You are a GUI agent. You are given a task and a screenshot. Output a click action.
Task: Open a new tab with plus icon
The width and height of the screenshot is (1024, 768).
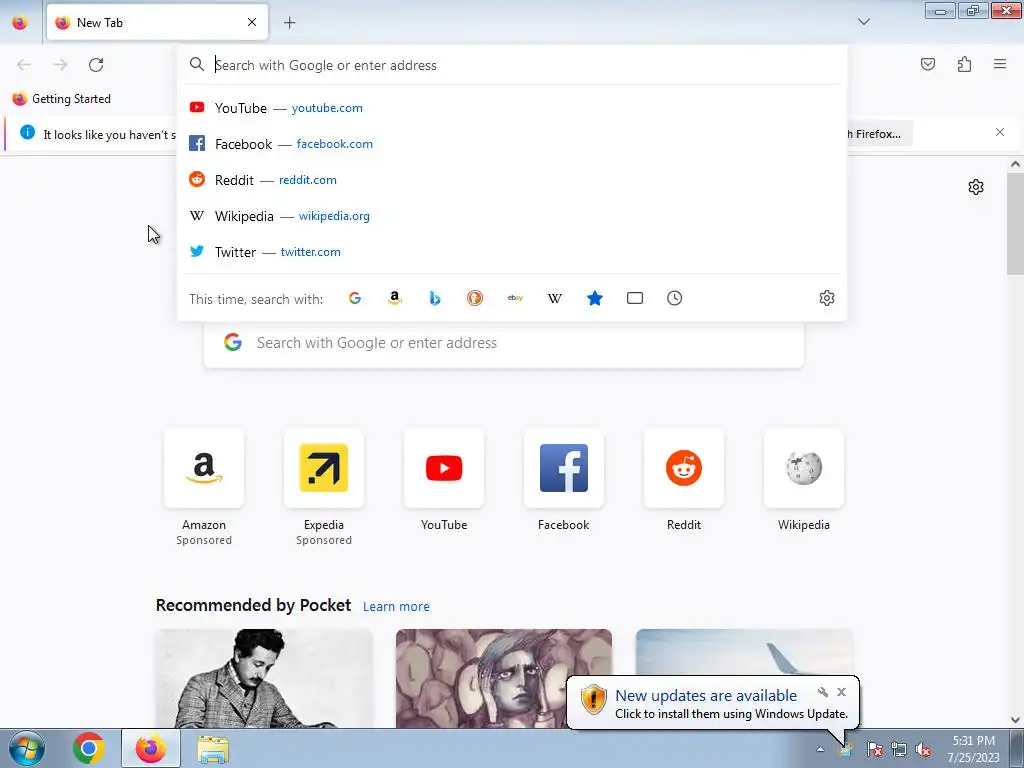pos(289,23)
